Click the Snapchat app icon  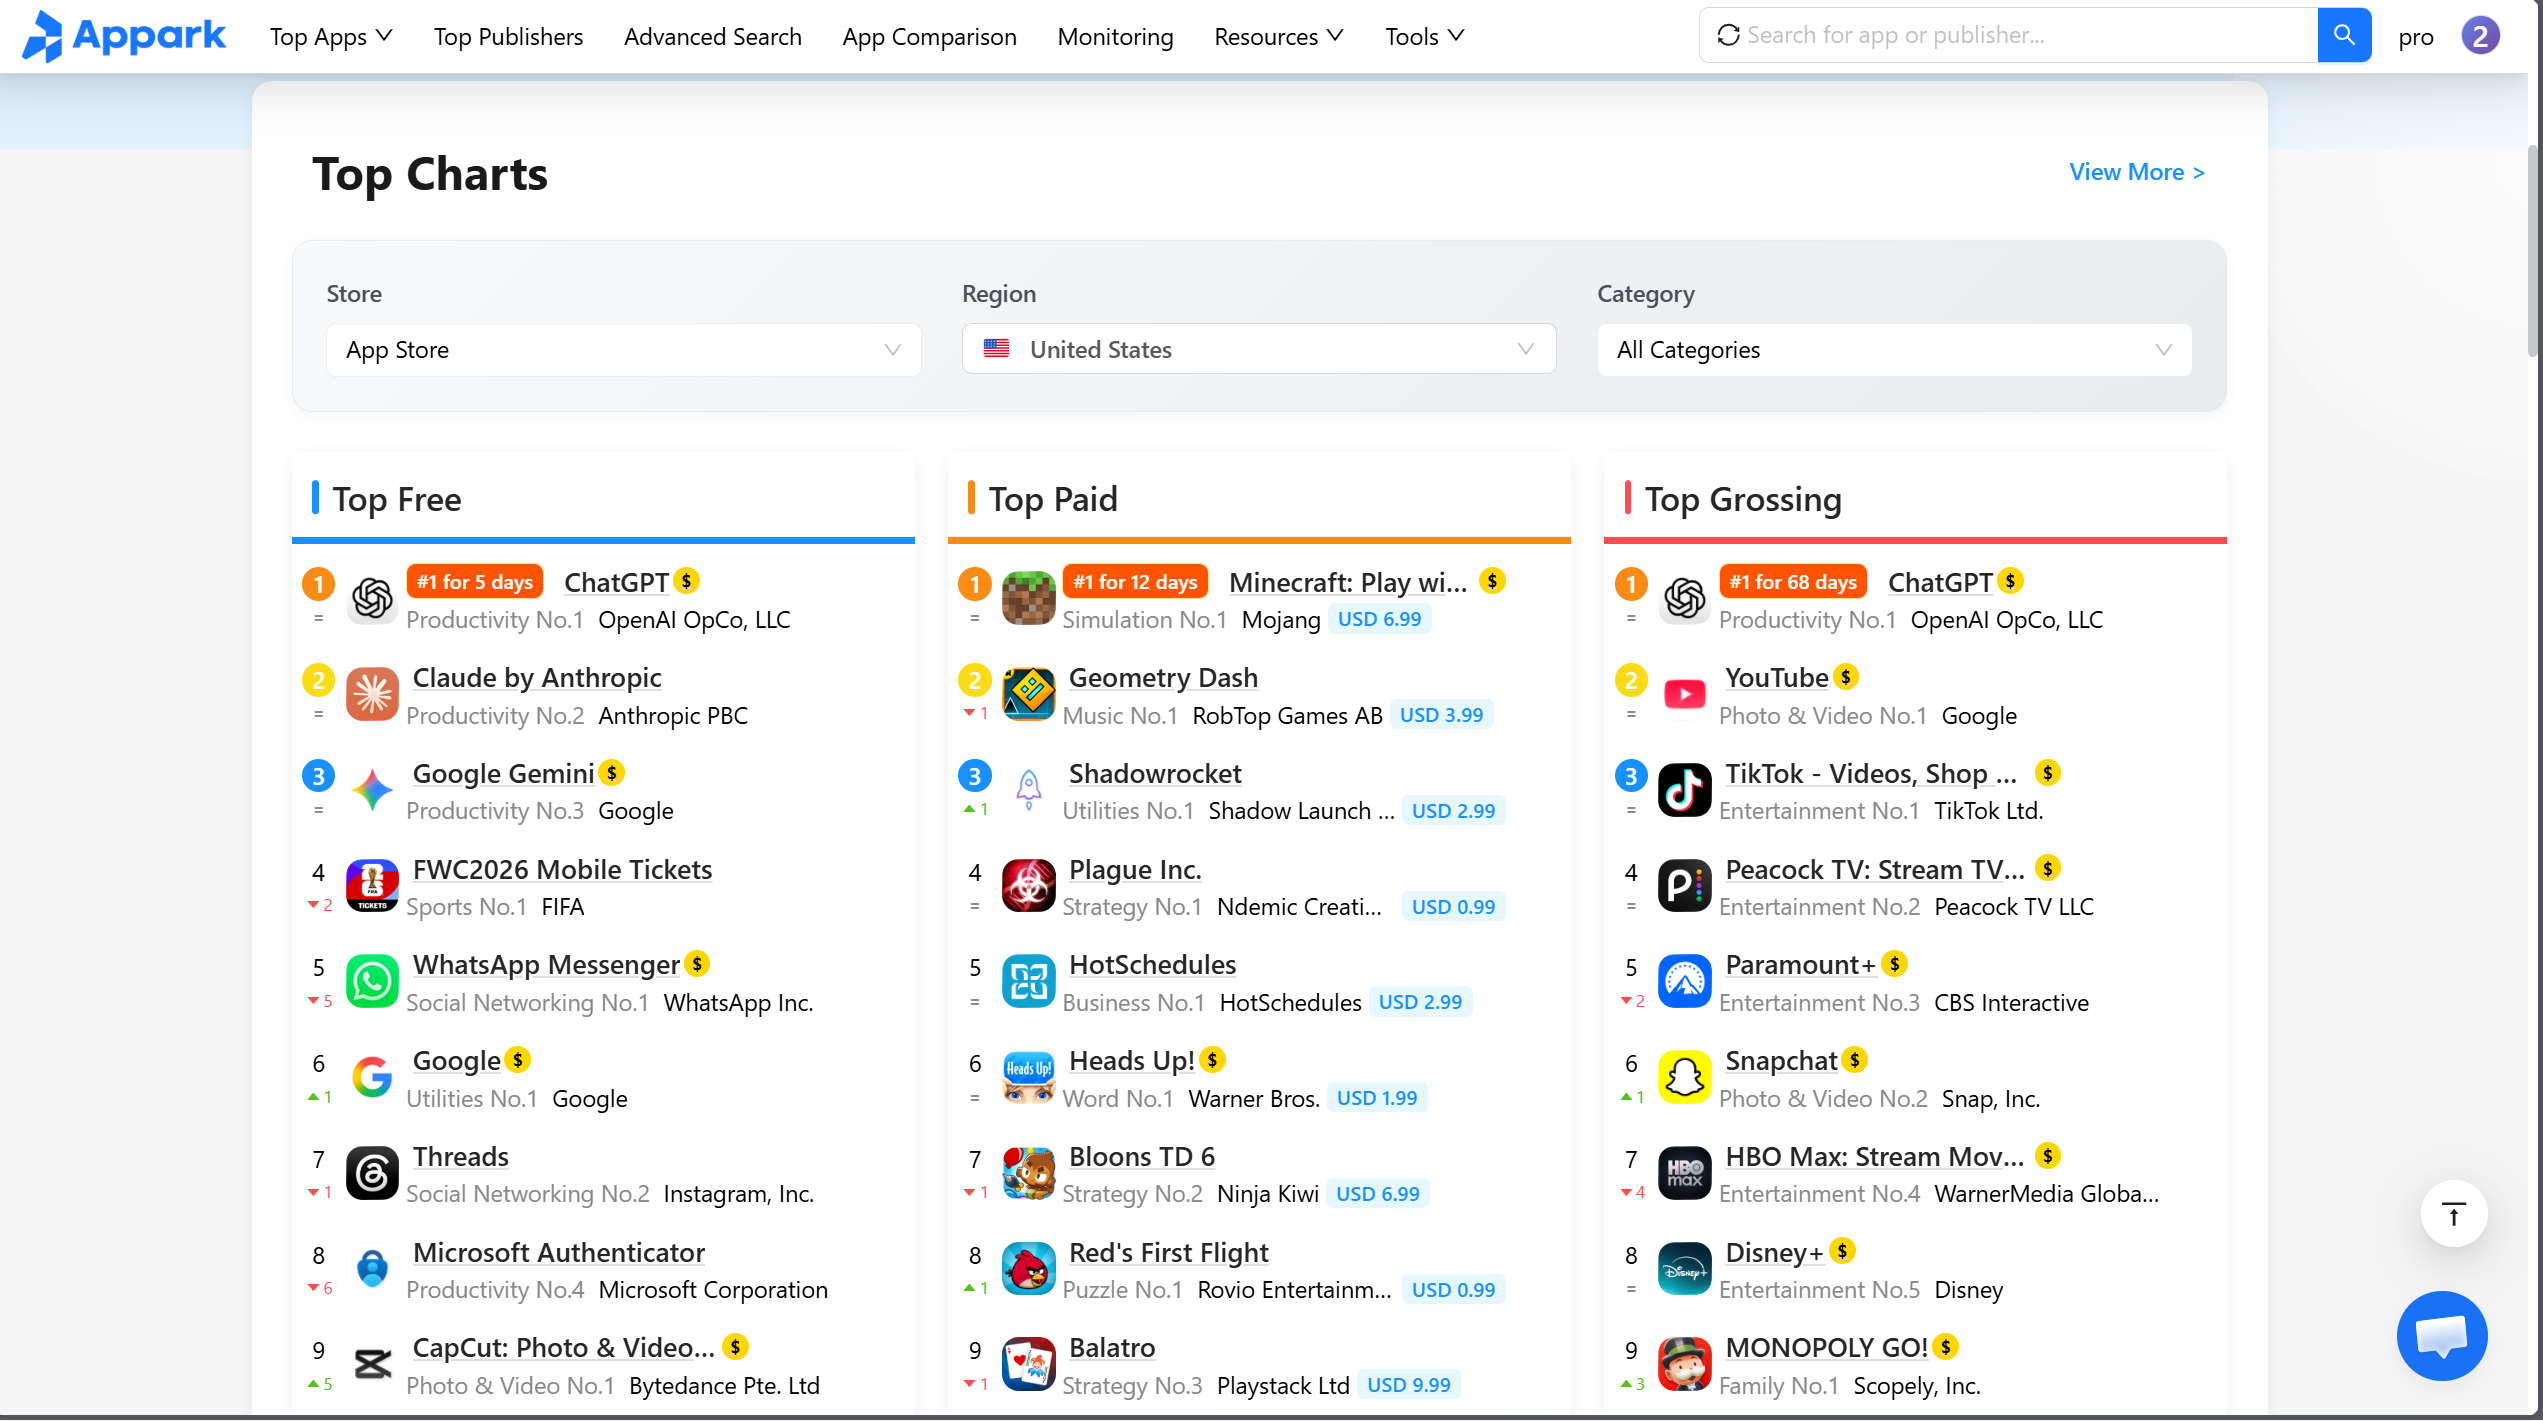click(x=1685, y=1078)
